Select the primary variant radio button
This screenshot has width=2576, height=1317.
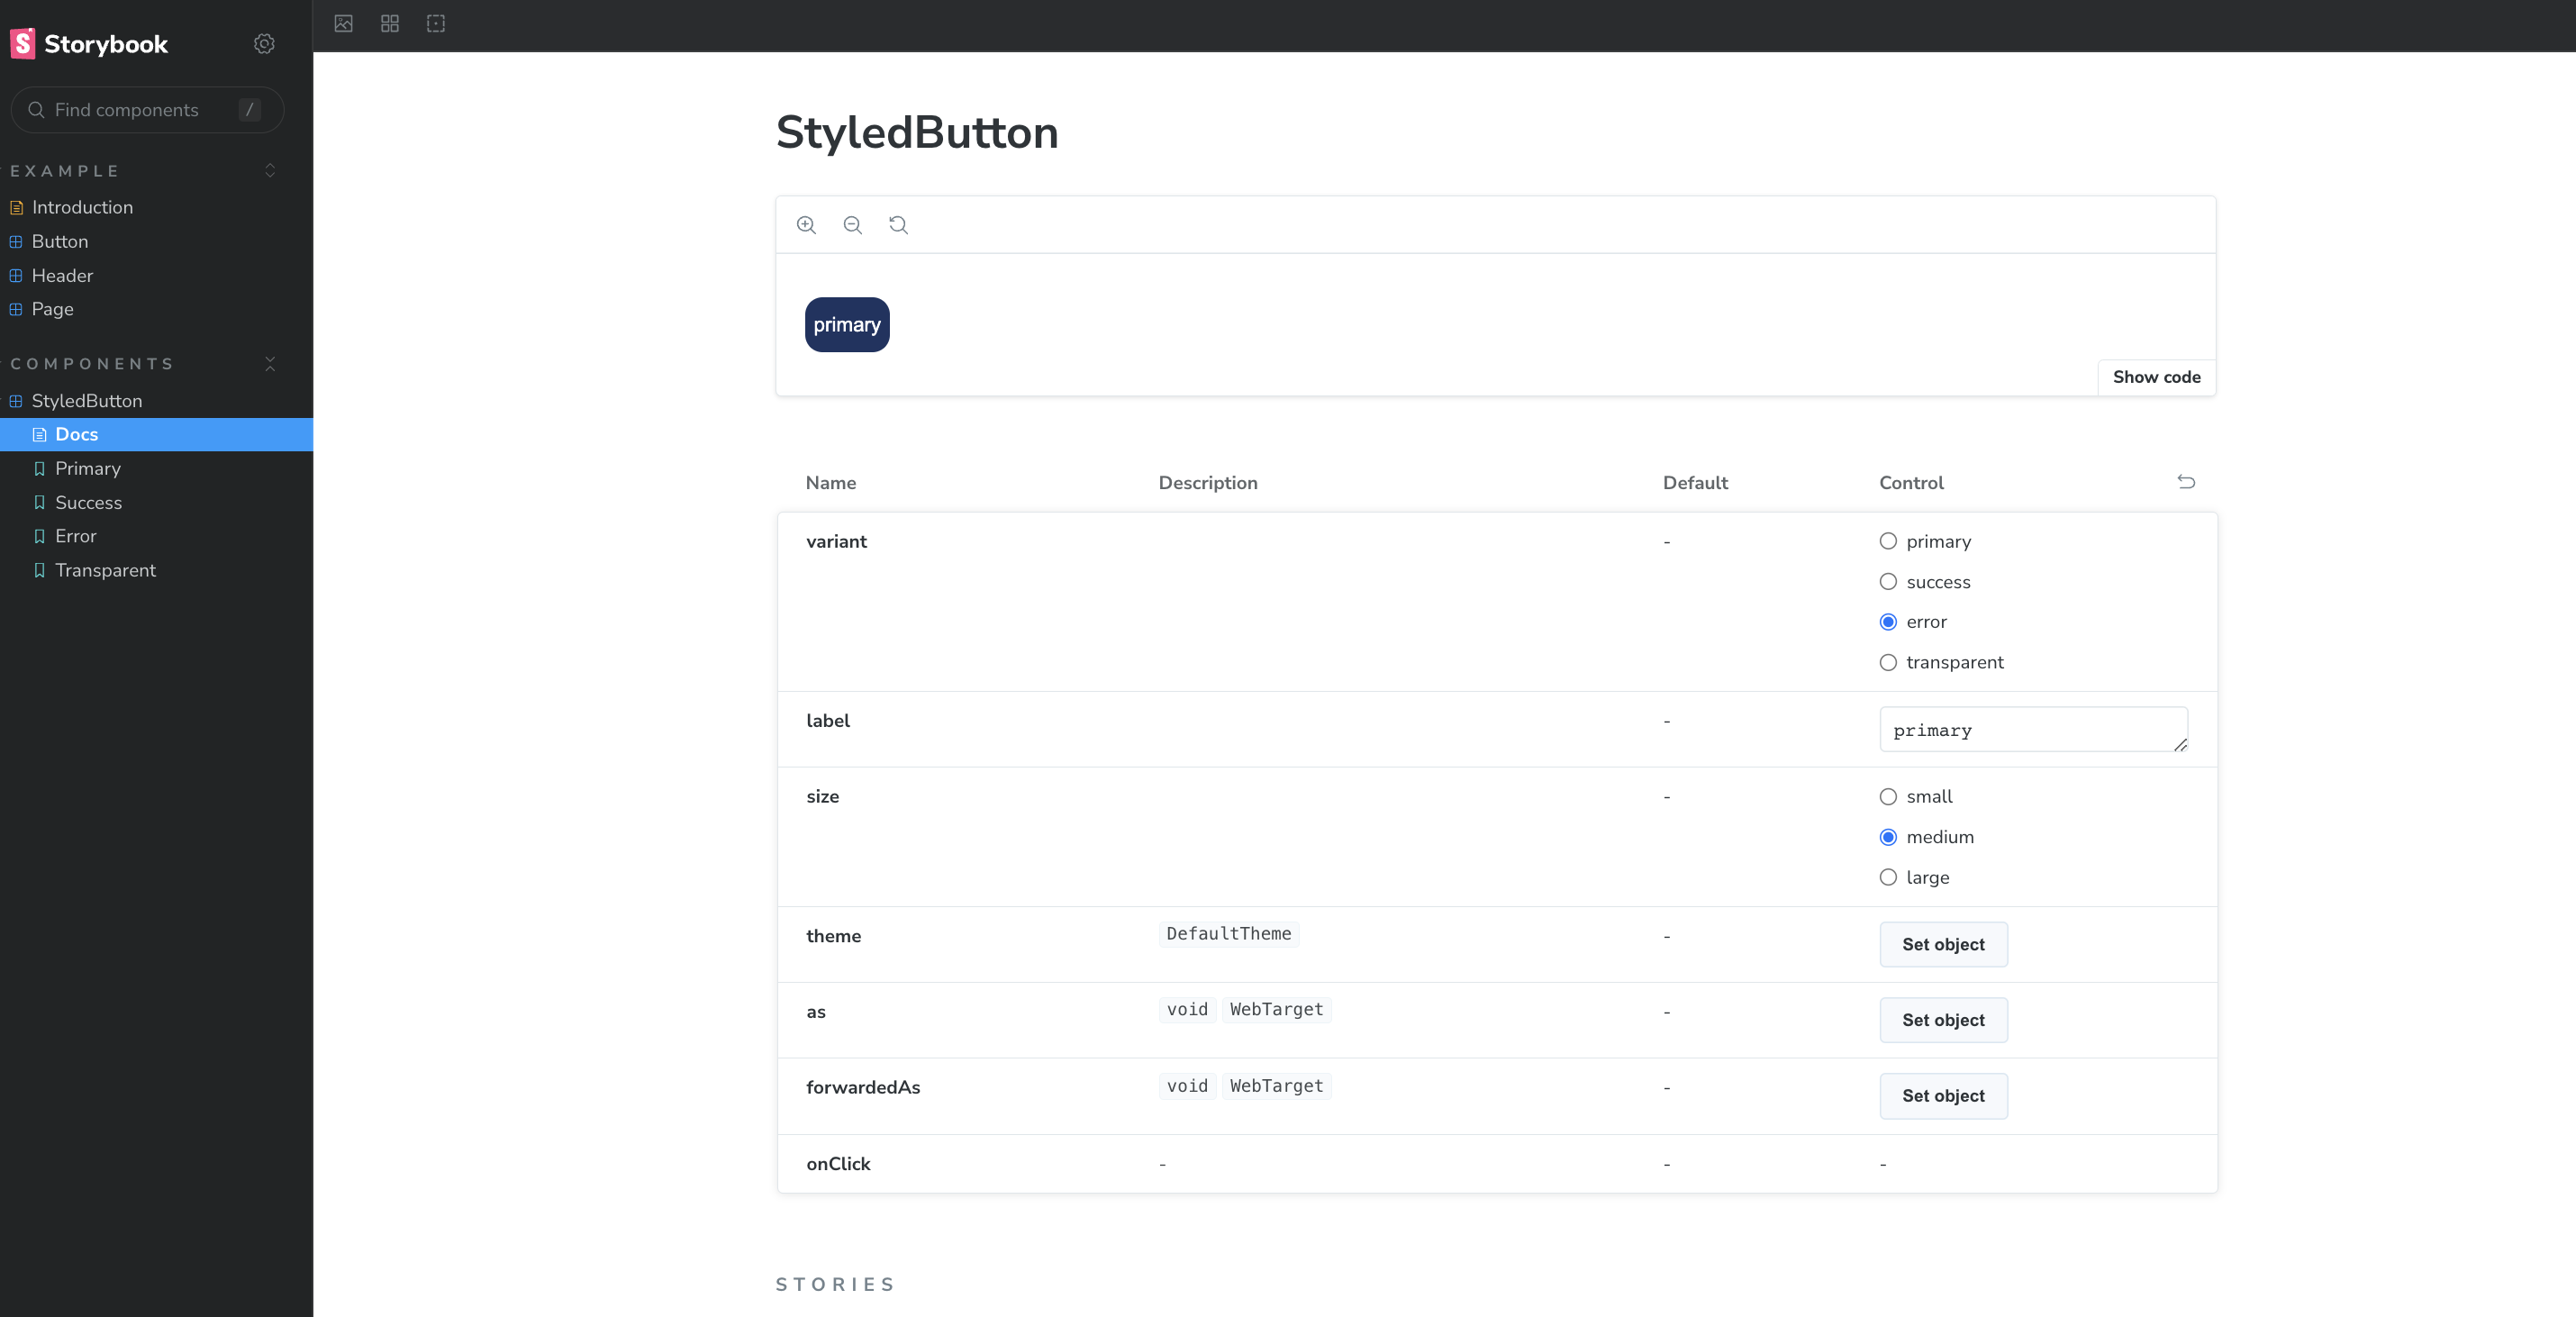pyautogui.click(x=1888, y=541)
